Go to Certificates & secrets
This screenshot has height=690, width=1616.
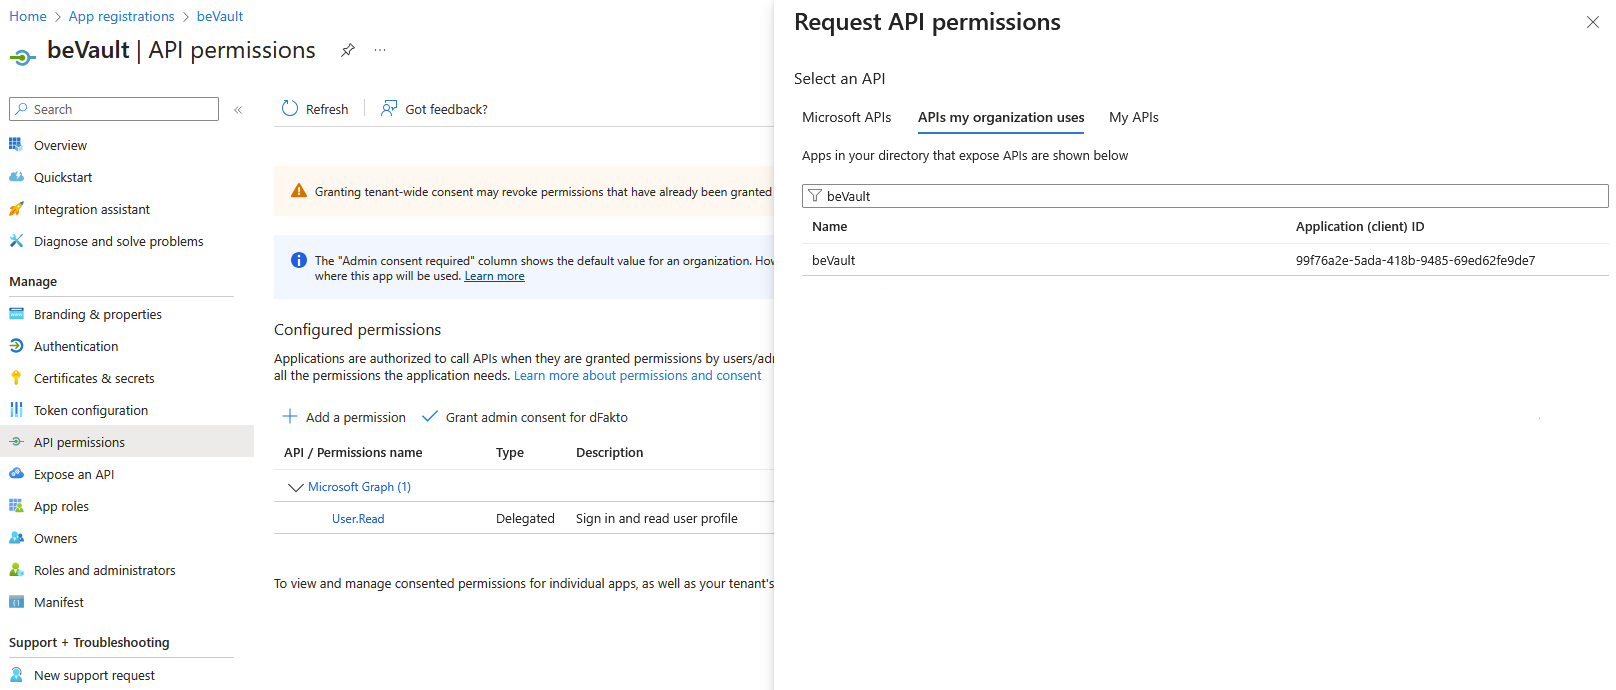[x=94, y=378]
